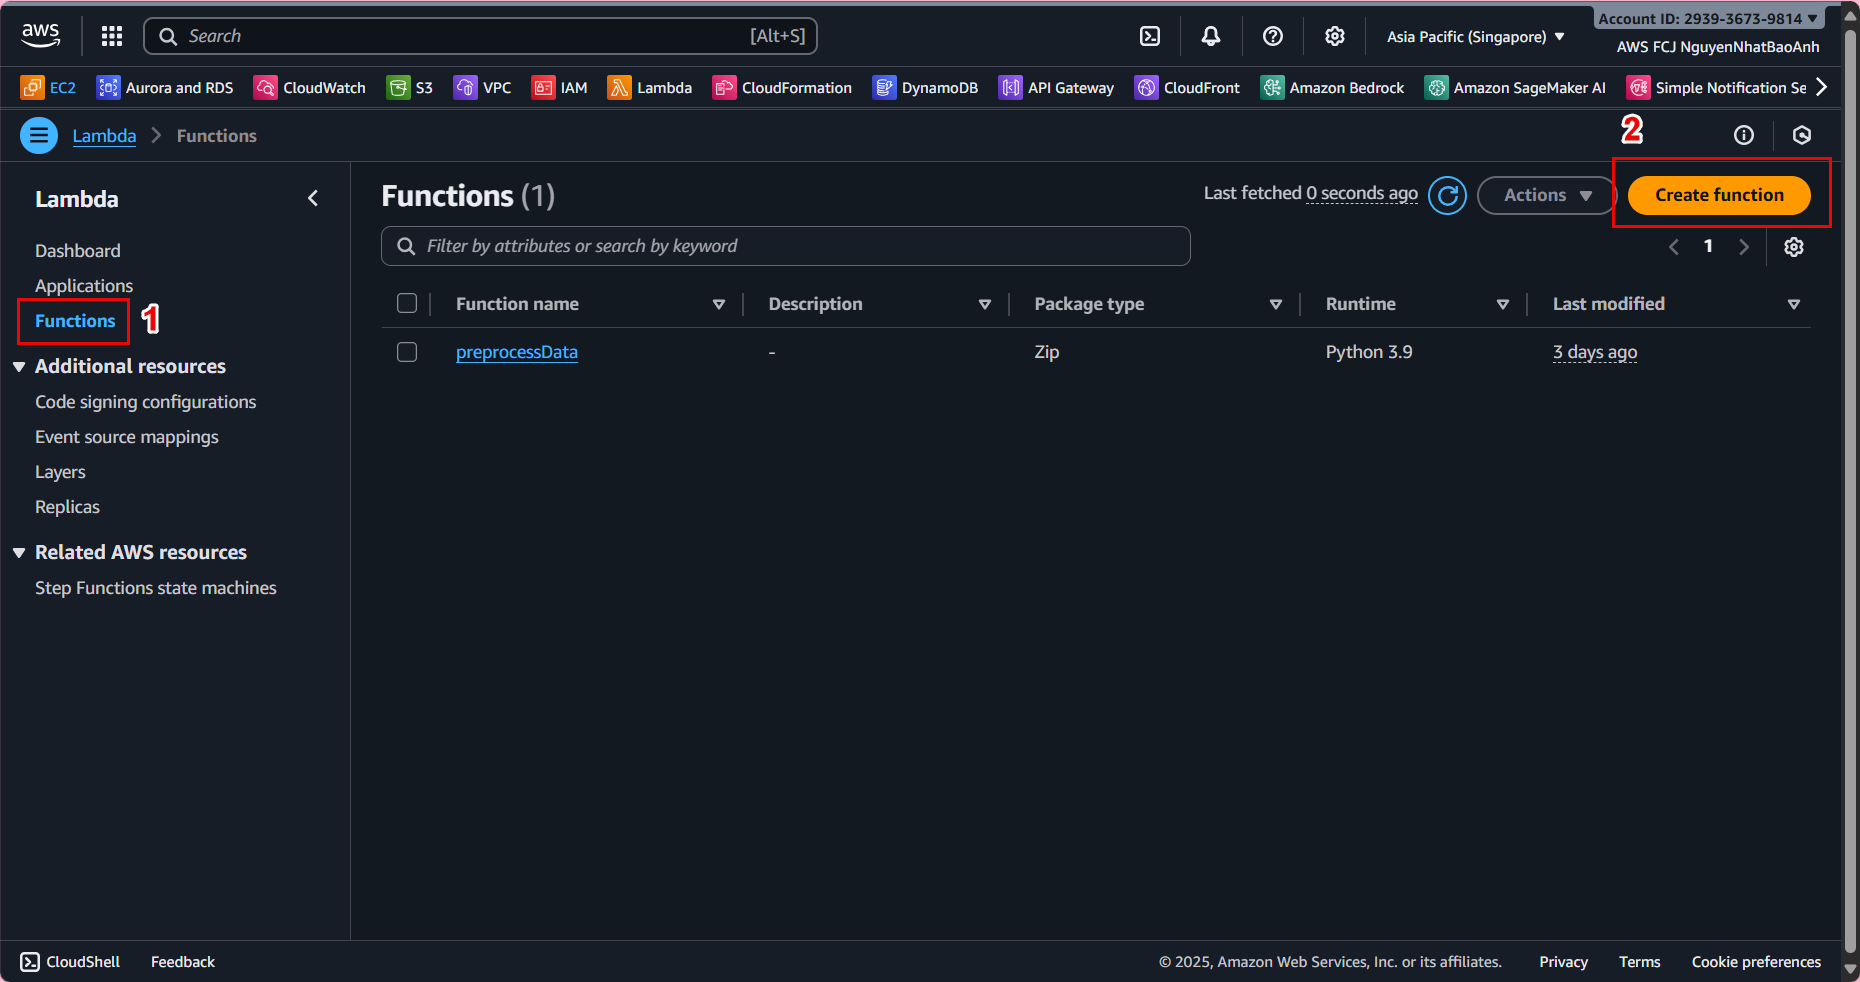Open Layers in the sidebar
The image size is (1860, 982).
(x=60, y=472)
